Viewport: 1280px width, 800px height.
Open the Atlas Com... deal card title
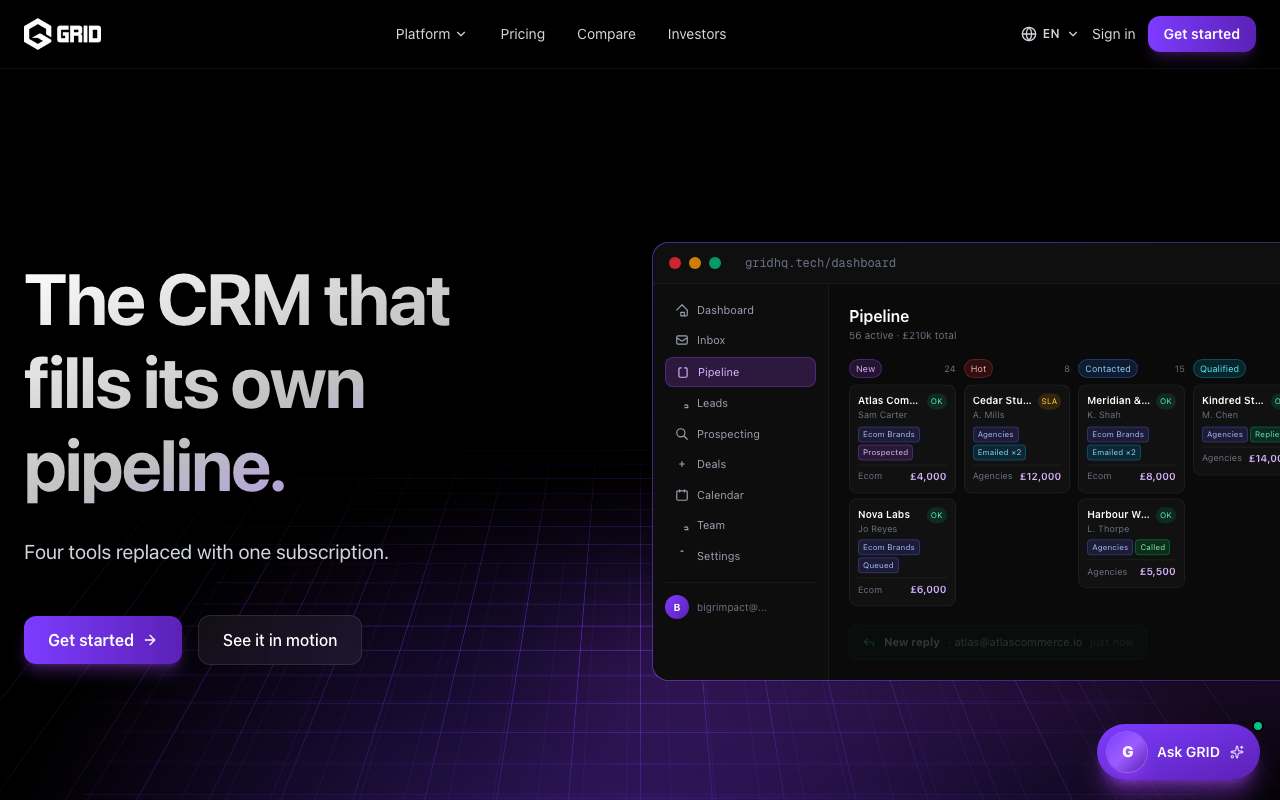tap(888, 401)
